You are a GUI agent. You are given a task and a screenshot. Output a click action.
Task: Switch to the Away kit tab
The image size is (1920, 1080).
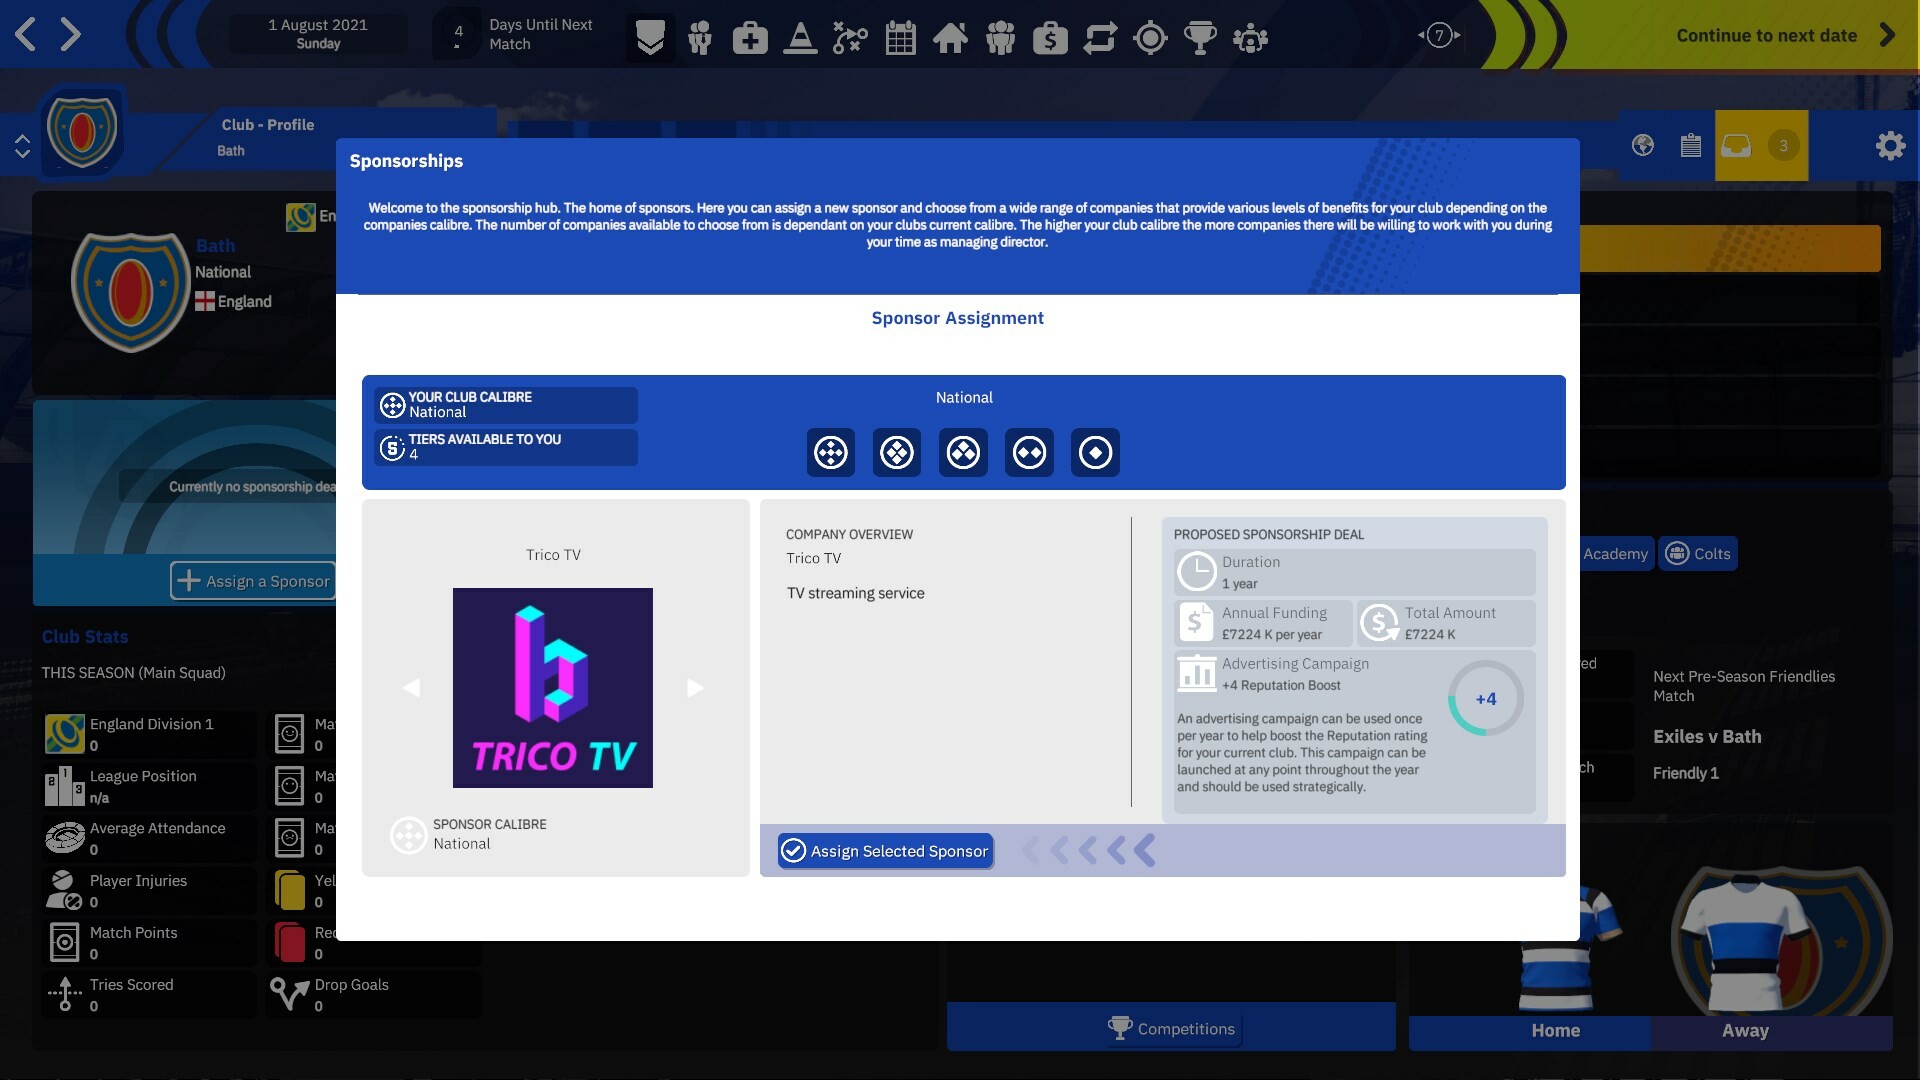1746,1031
